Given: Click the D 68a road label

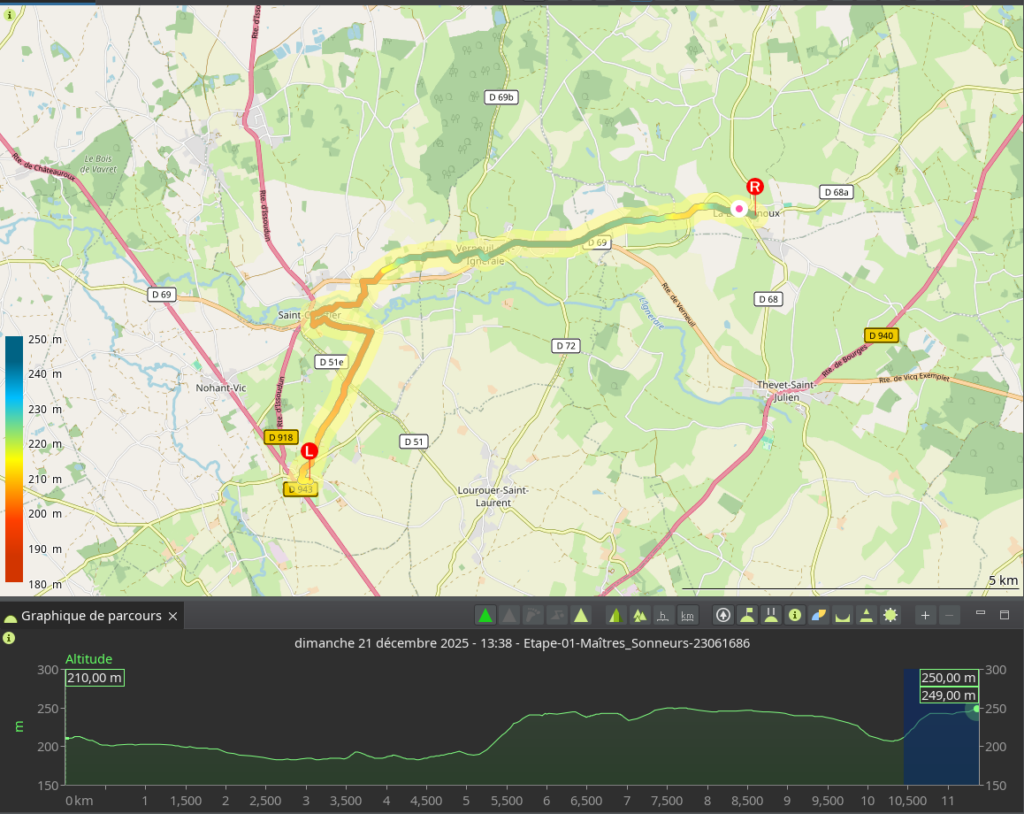Looking at the screenshot, I should 837,192.
